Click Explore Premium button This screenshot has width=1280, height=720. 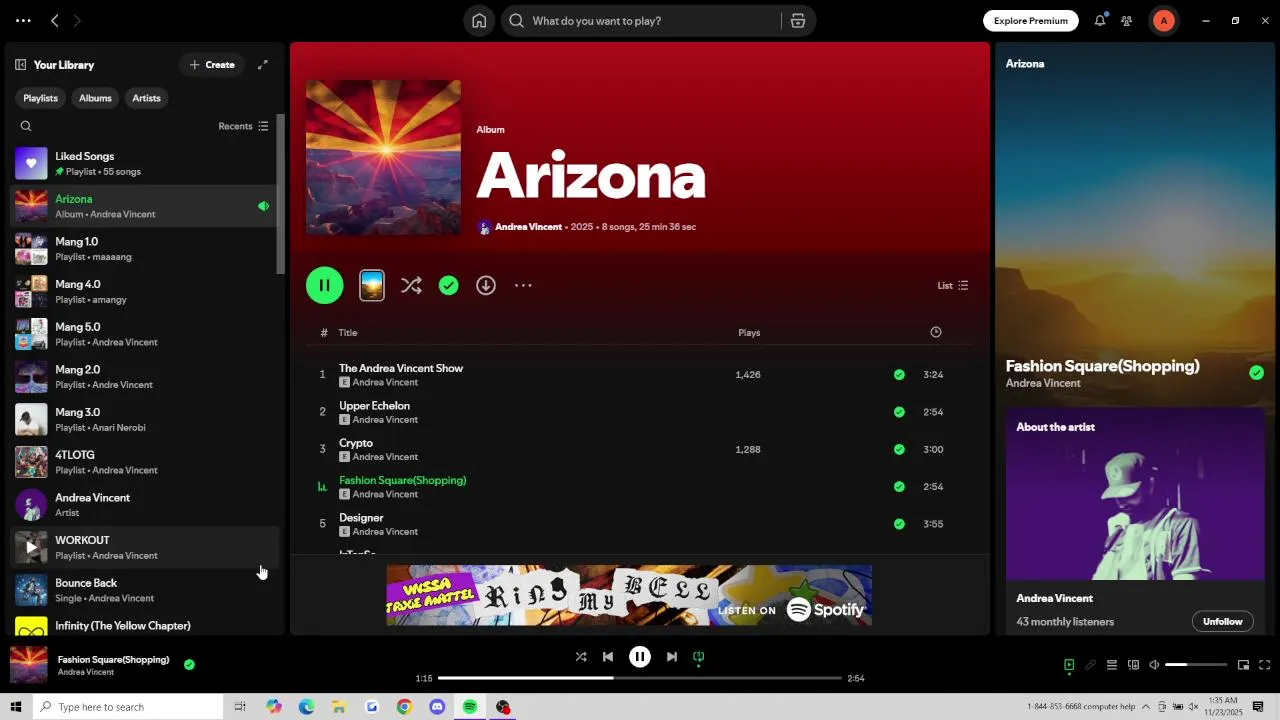1031,21
